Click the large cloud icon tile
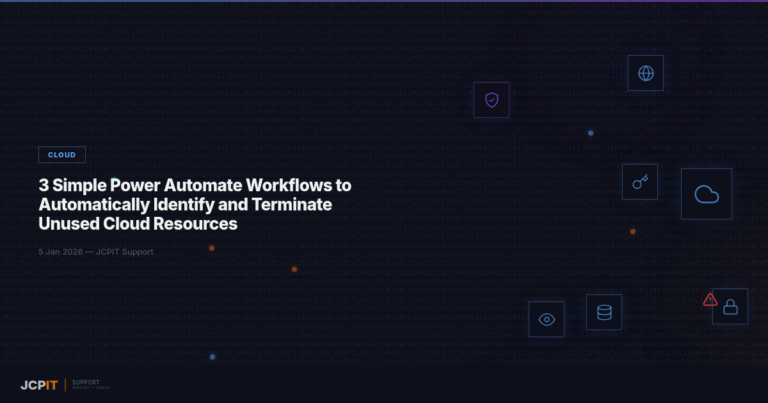Viewport: 768px width, 403px height. click(x=706, y=194)
